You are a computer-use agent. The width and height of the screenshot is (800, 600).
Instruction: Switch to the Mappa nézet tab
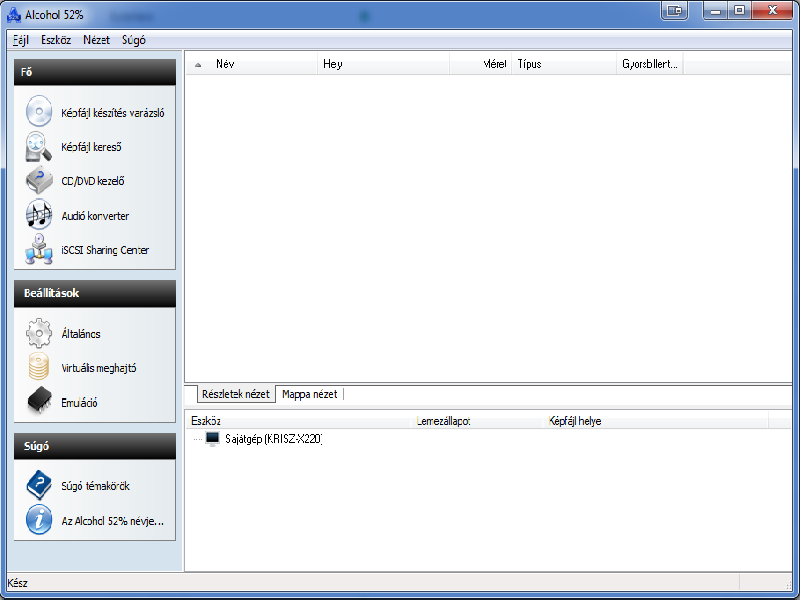point(310,394)
